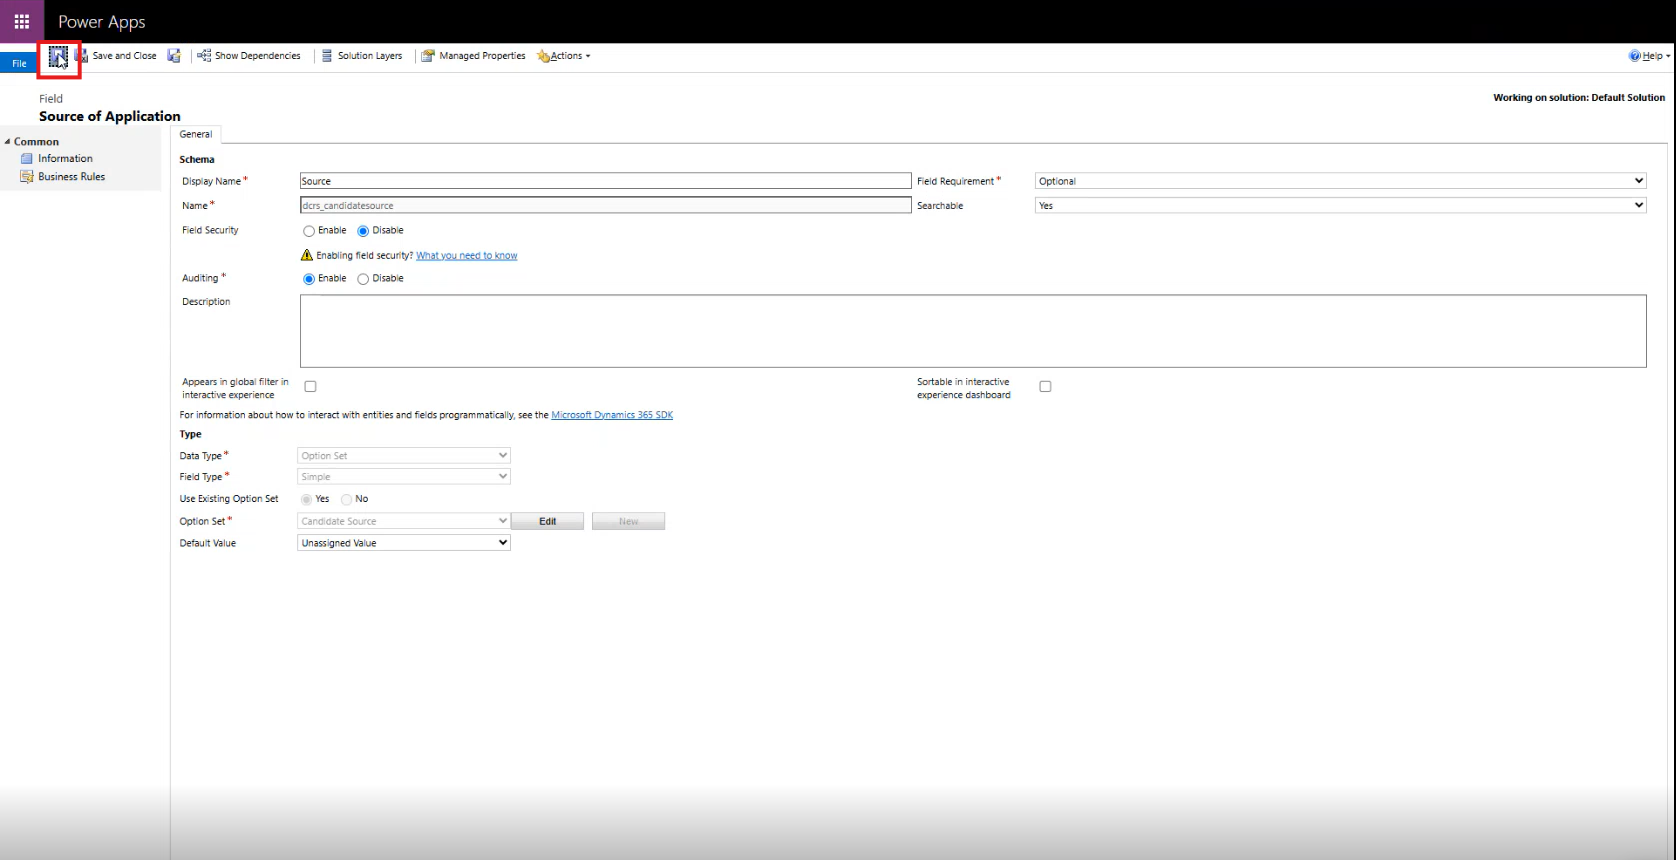Toggle Sortable in interactive dashboard checkbox

click(1045, 387)
